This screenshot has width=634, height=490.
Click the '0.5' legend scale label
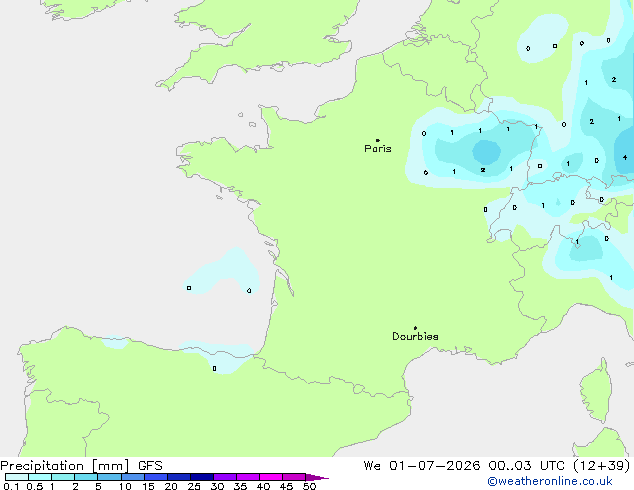35,486
